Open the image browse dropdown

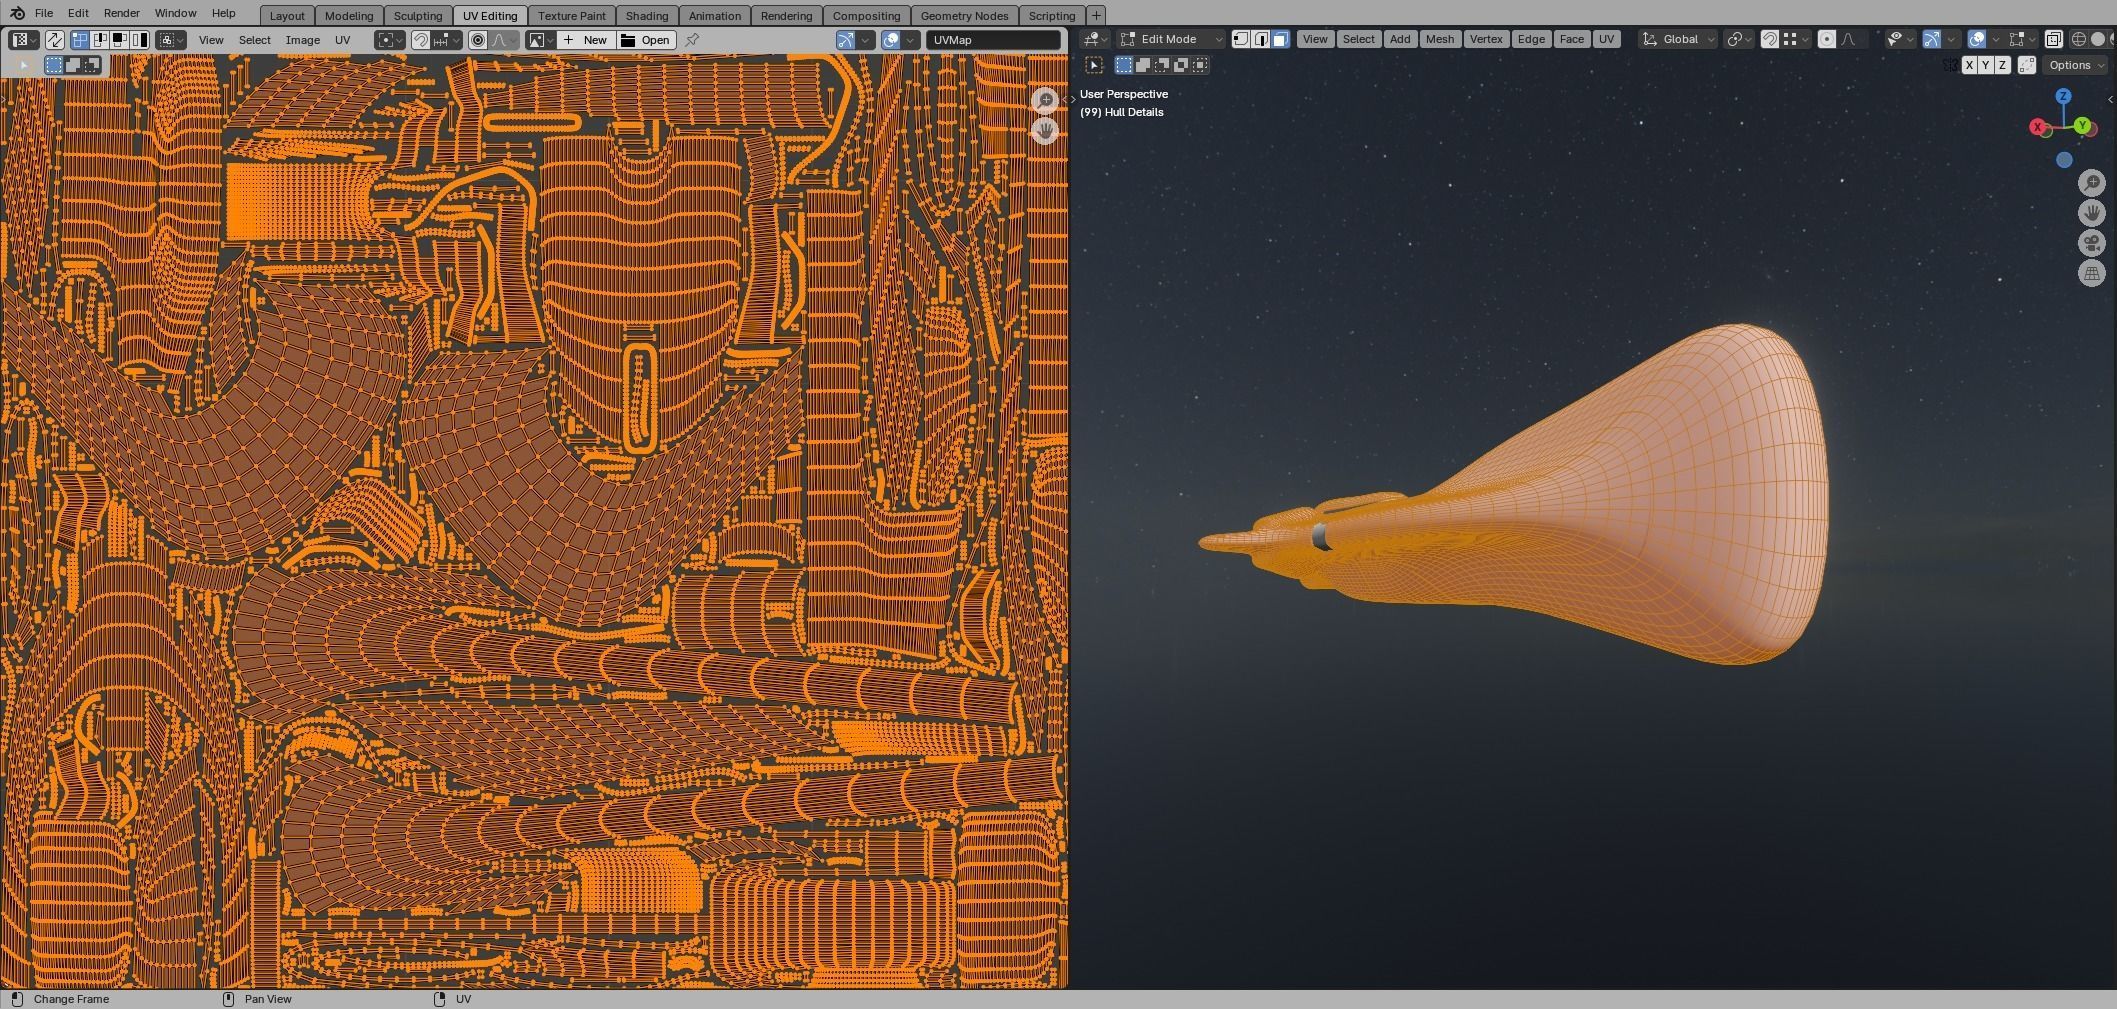click(541, 40)
